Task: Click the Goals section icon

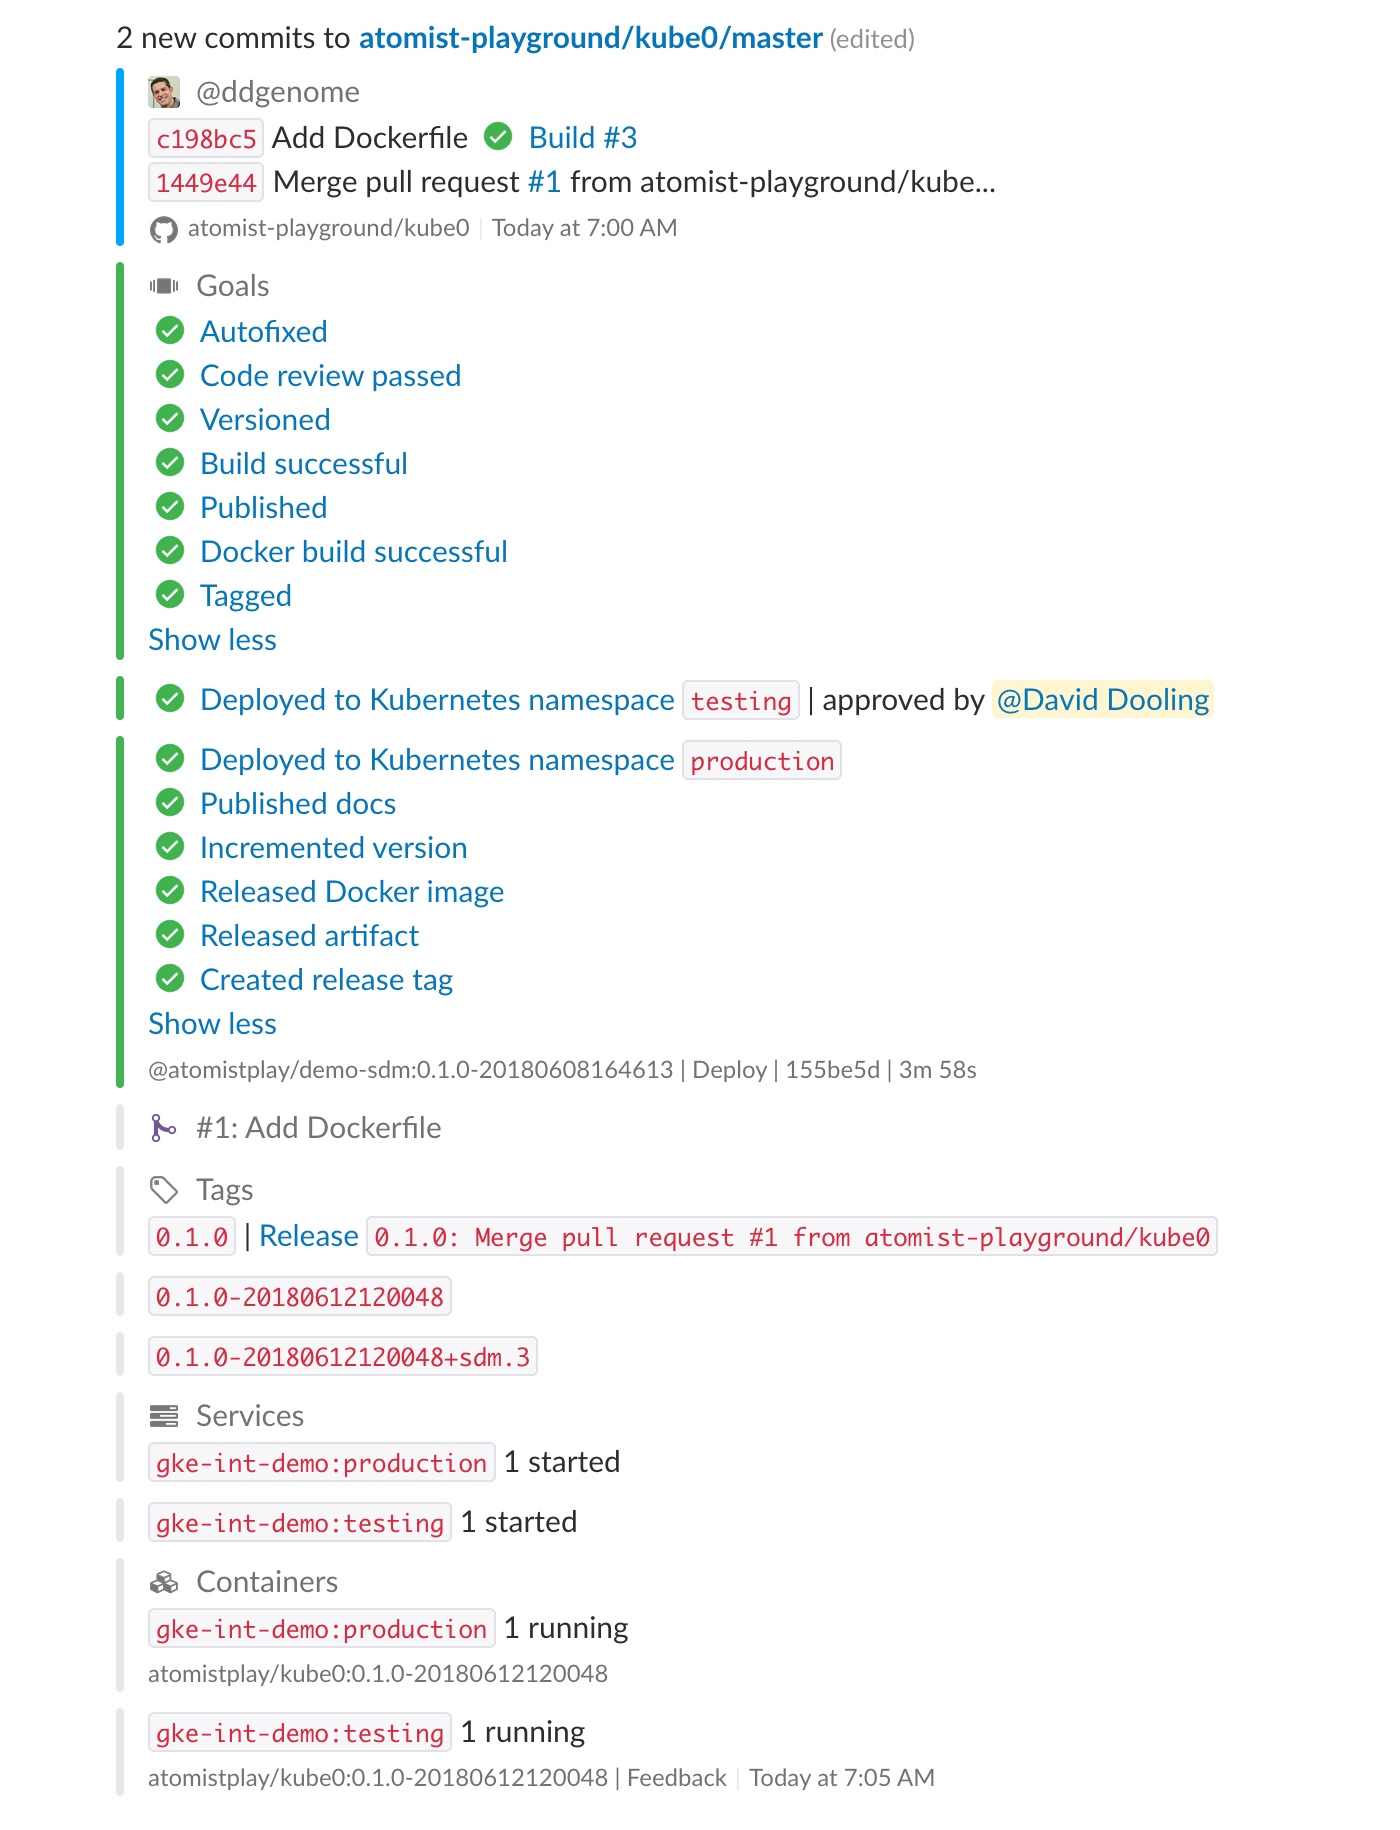Action: coord(164,286)
